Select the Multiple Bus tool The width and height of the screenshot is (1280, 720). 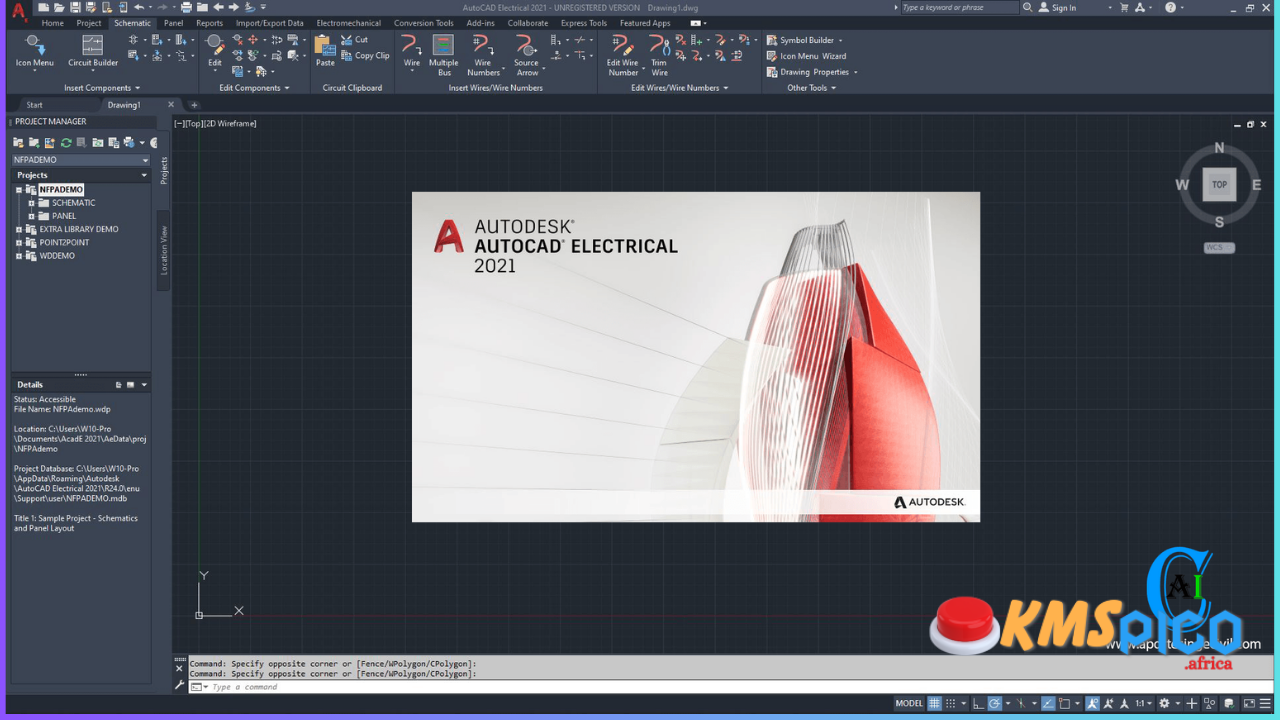pyautogui.click(x=443, y=55)
